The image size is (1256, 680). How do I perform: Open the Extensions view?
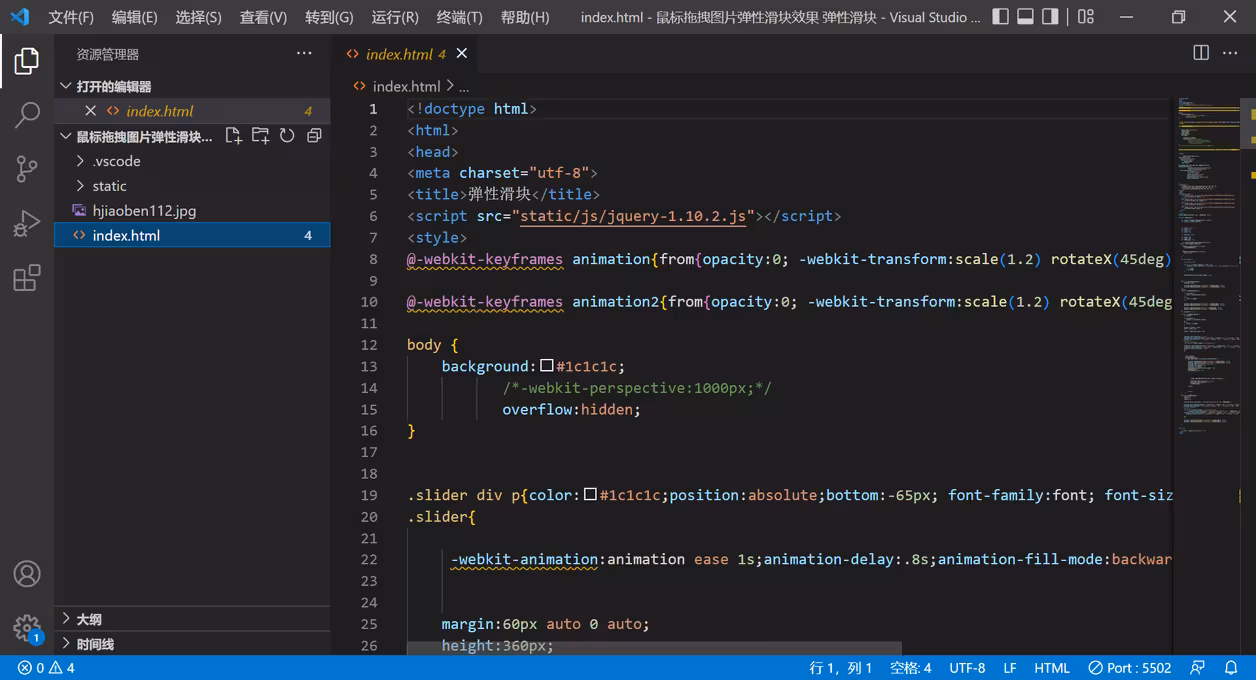(27, 277)
